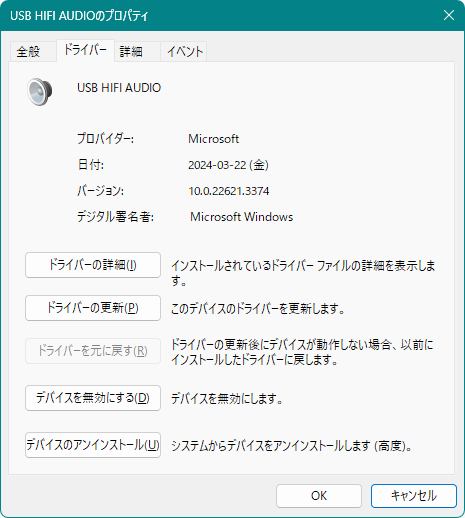
Task: Close the USB HIFI AUDIO properties dialog
Action: click(x=449, y=15)
